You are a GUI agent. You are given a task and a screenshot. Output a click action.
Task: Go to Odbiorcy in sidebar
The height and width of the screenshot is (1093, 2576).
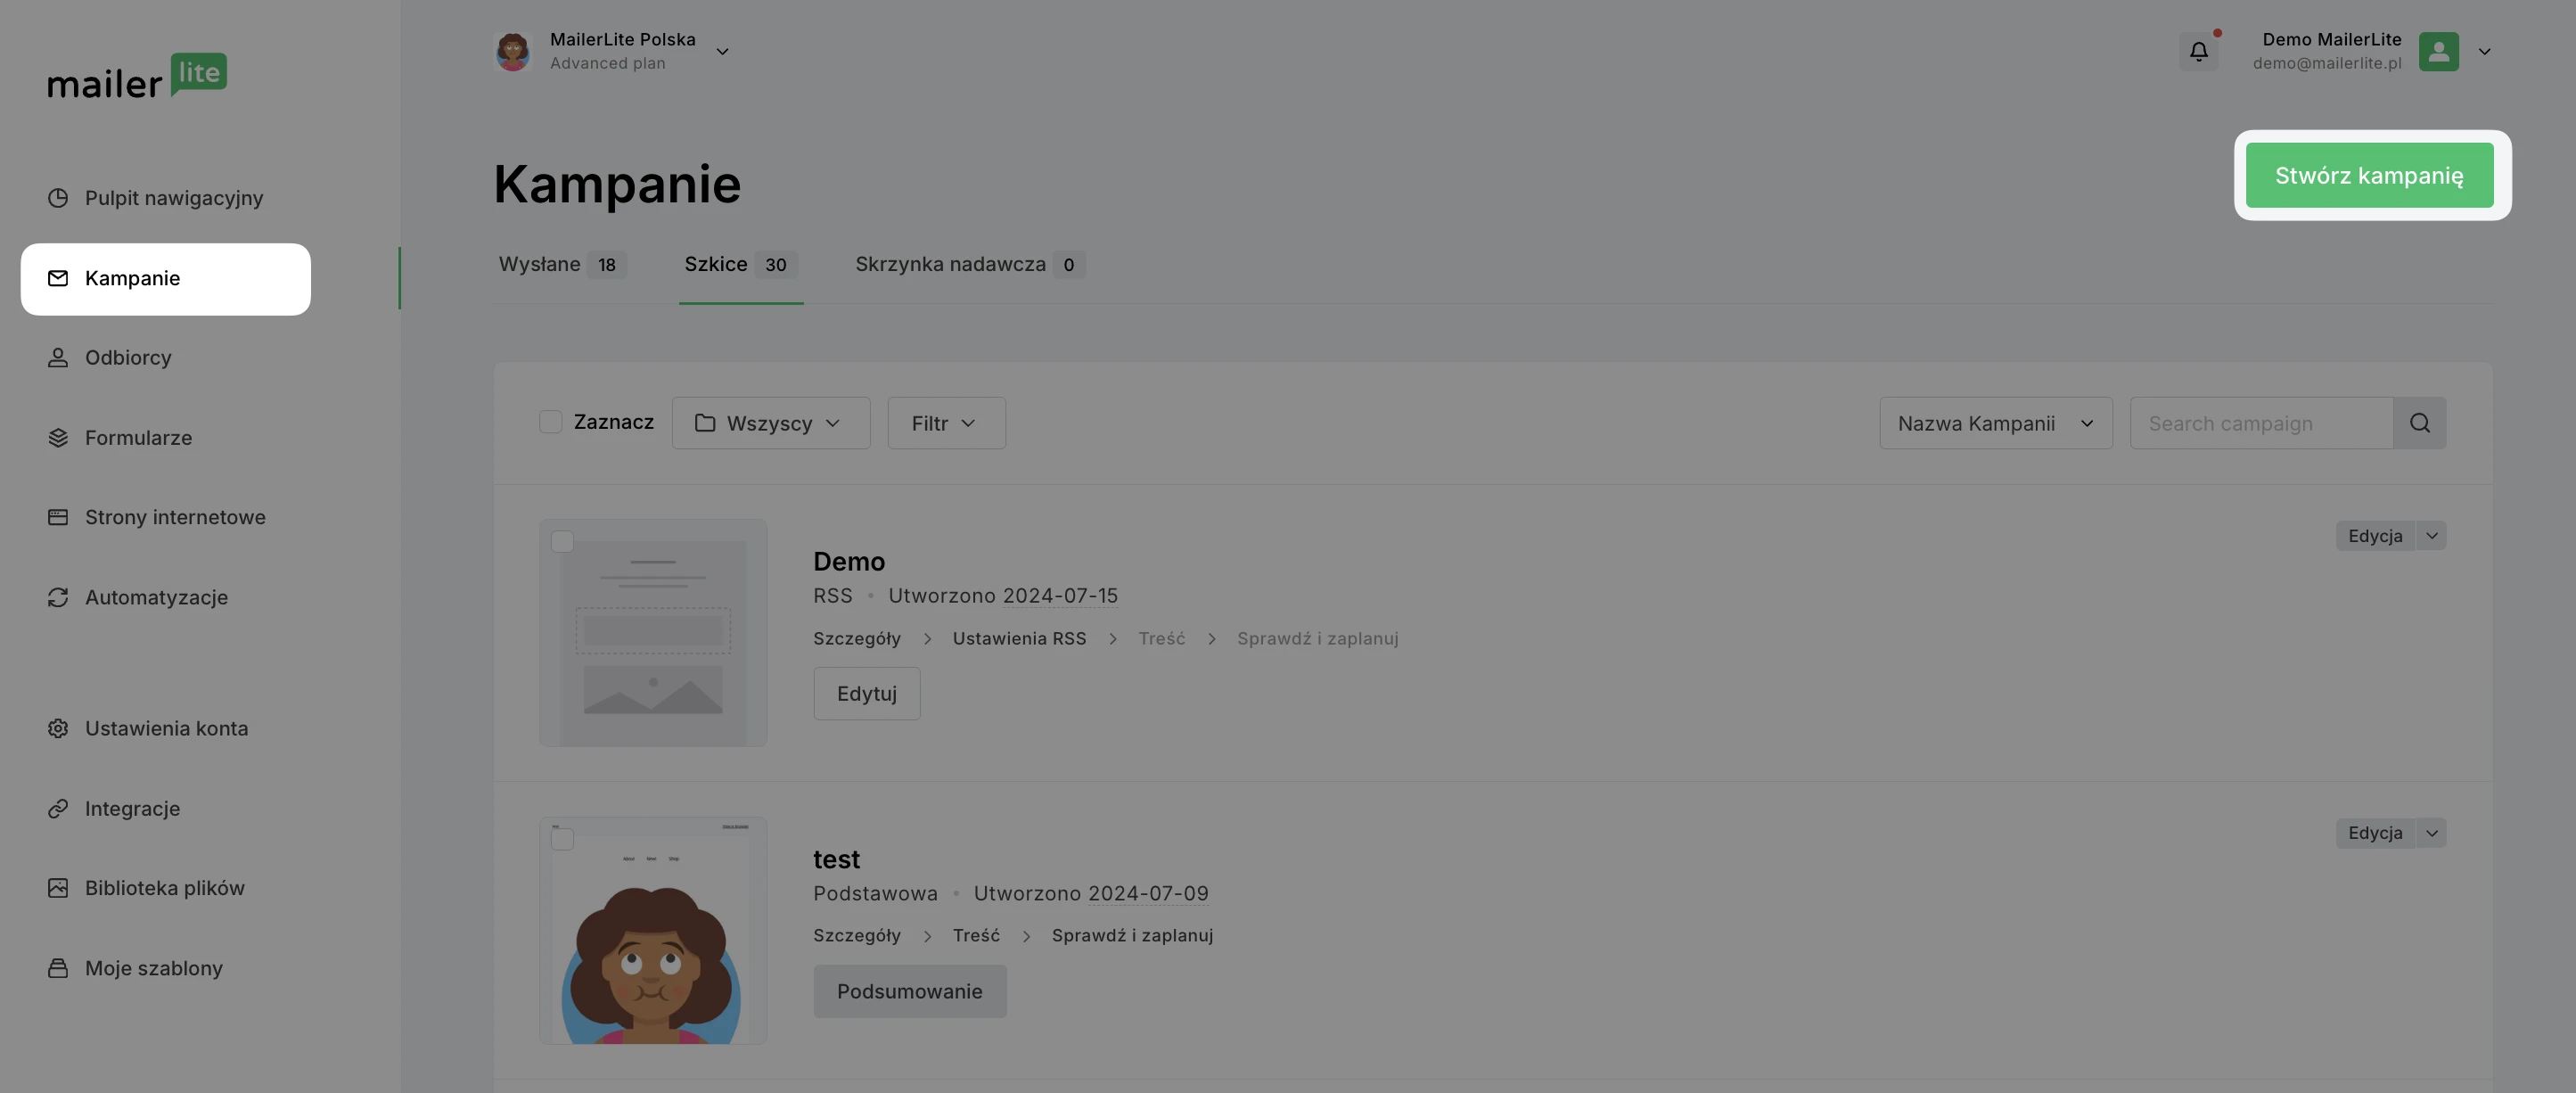(x=128, y=358)
